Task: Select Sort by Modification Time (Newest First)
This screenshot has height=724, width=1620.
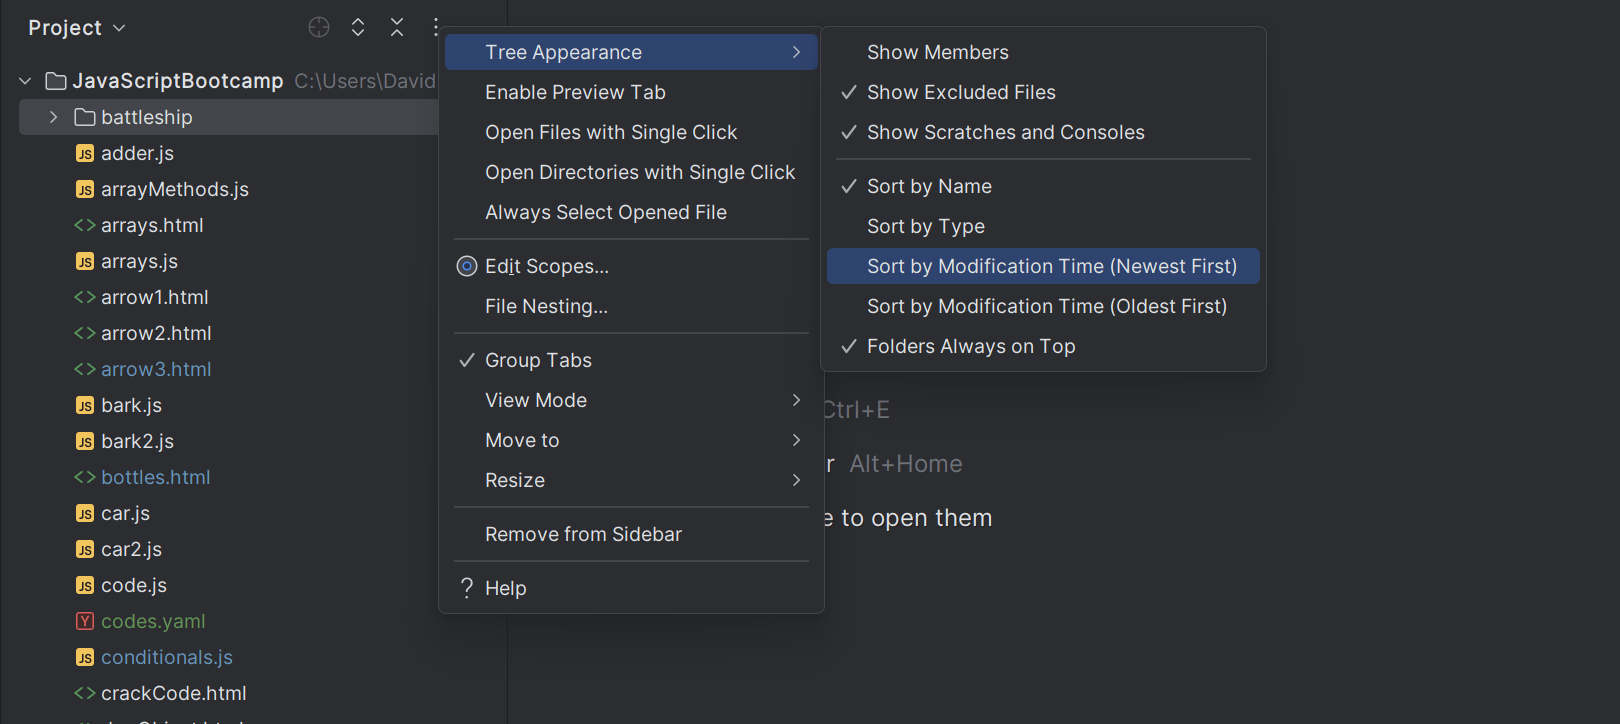Action: (1051, 266)
